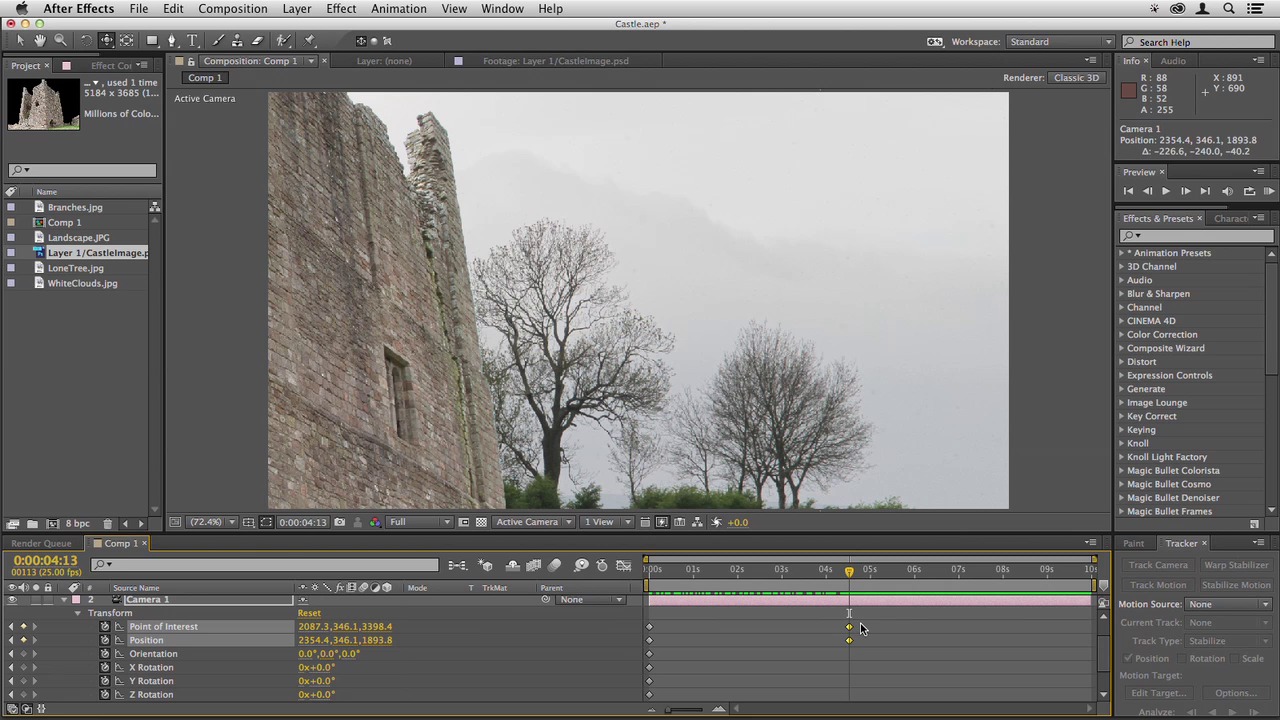Play the preview

[1166, 191]
